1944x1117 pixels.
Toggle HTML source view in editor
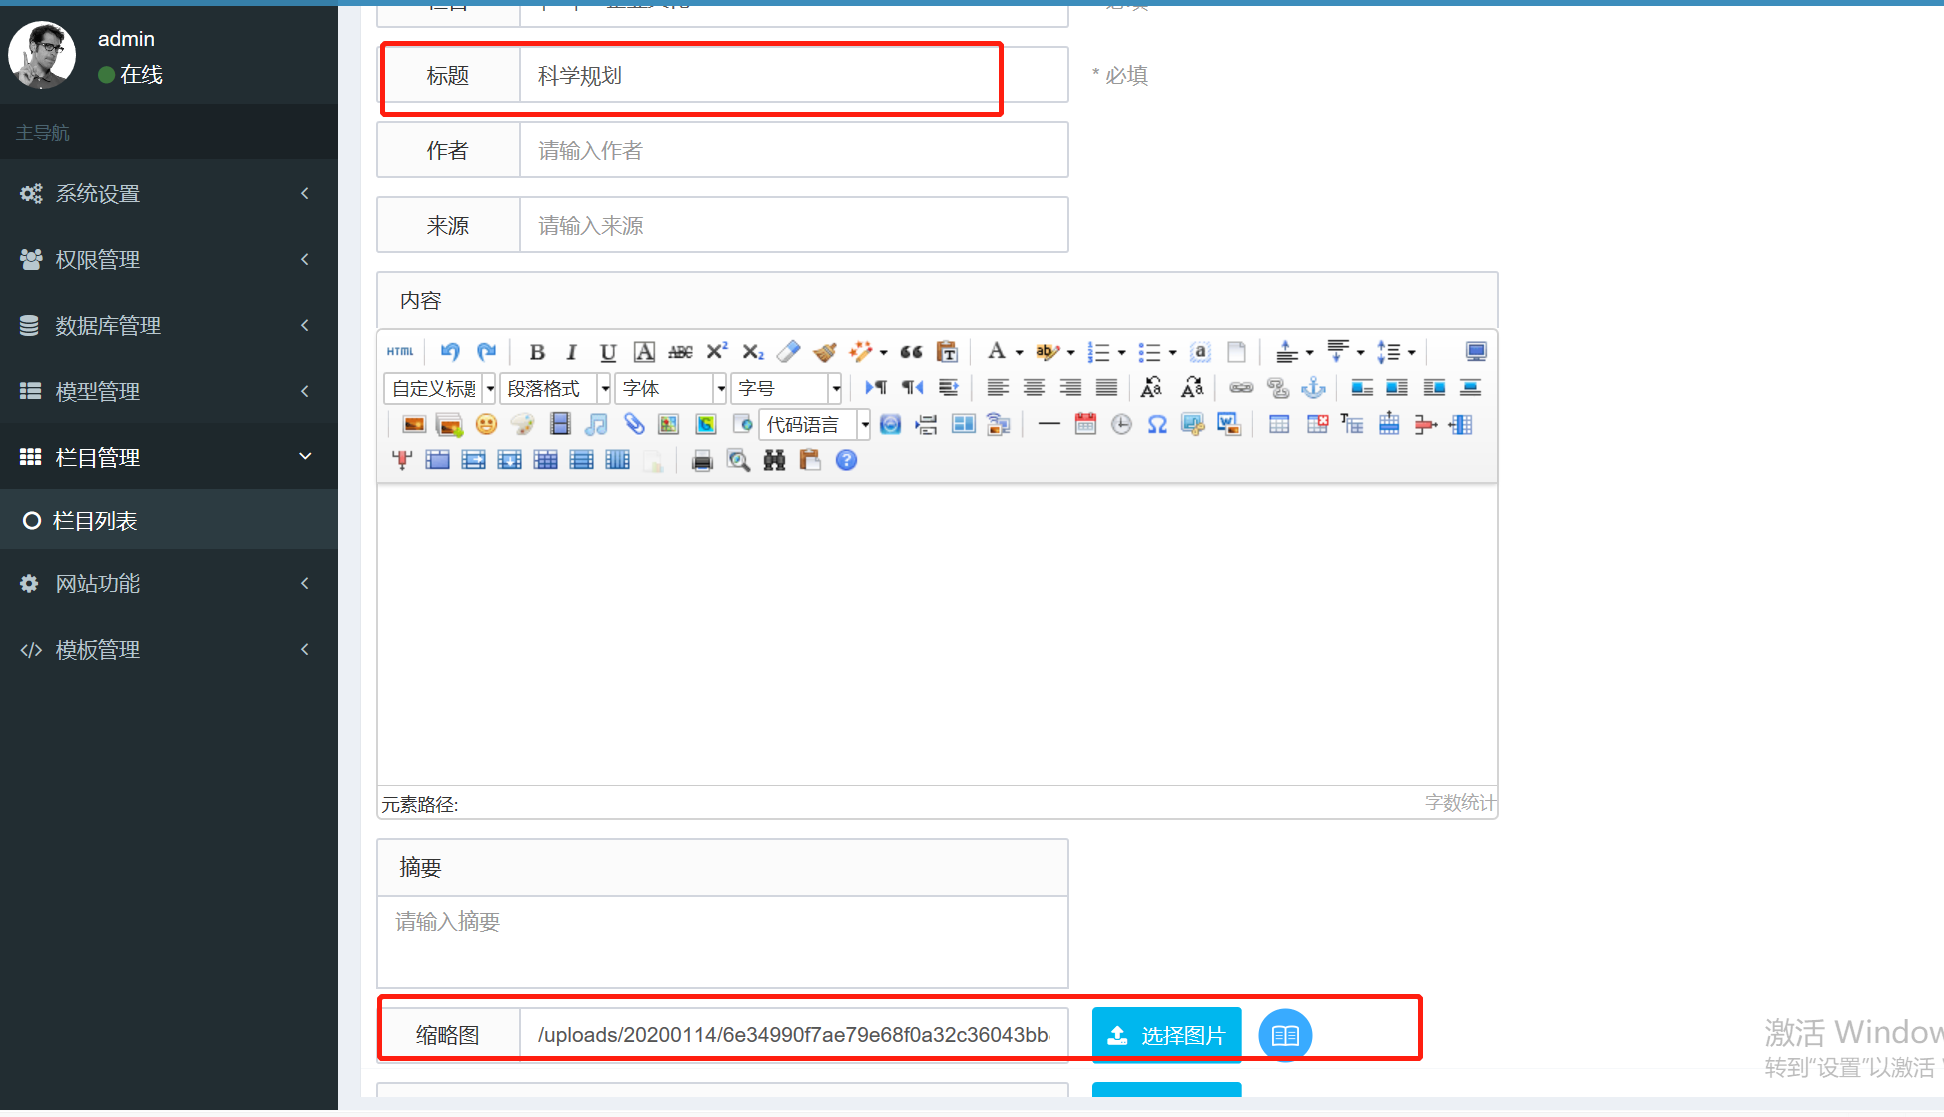400,352
